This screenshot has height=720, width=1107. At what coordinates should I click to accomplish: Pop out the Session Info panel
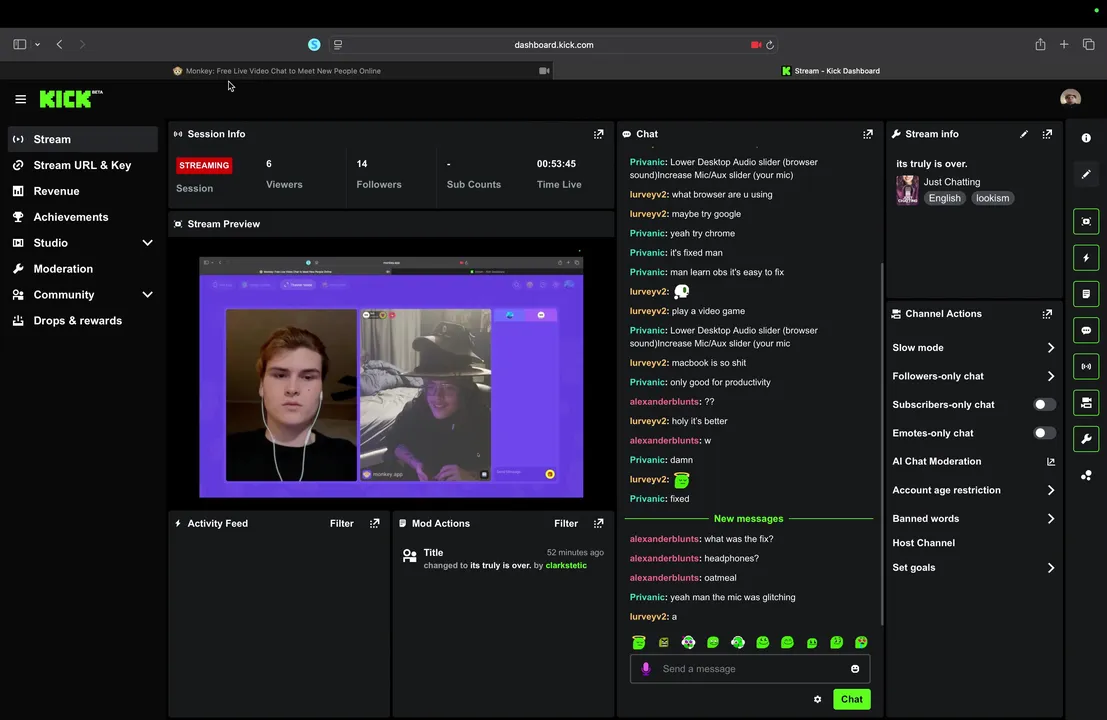pyautogui.click(x=599, y=134)
